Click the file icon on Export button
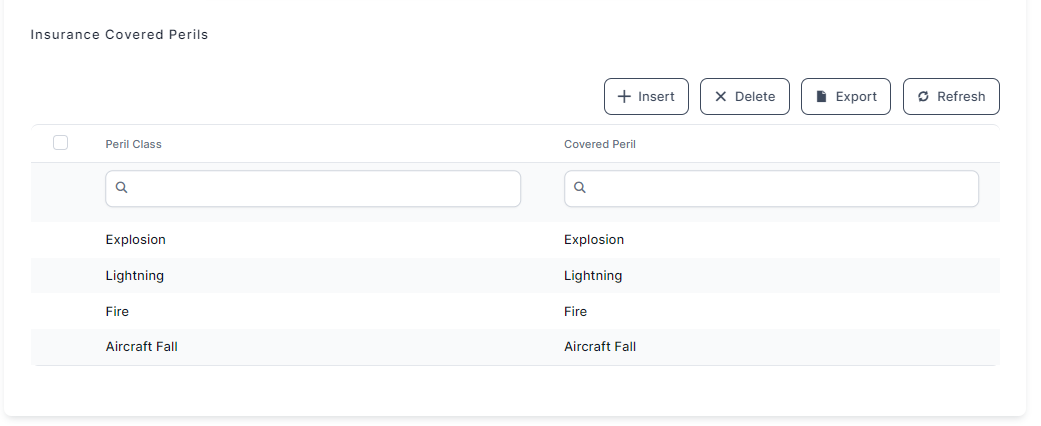This screenshot has width=1041, height=426. click(x=821, y=97)
